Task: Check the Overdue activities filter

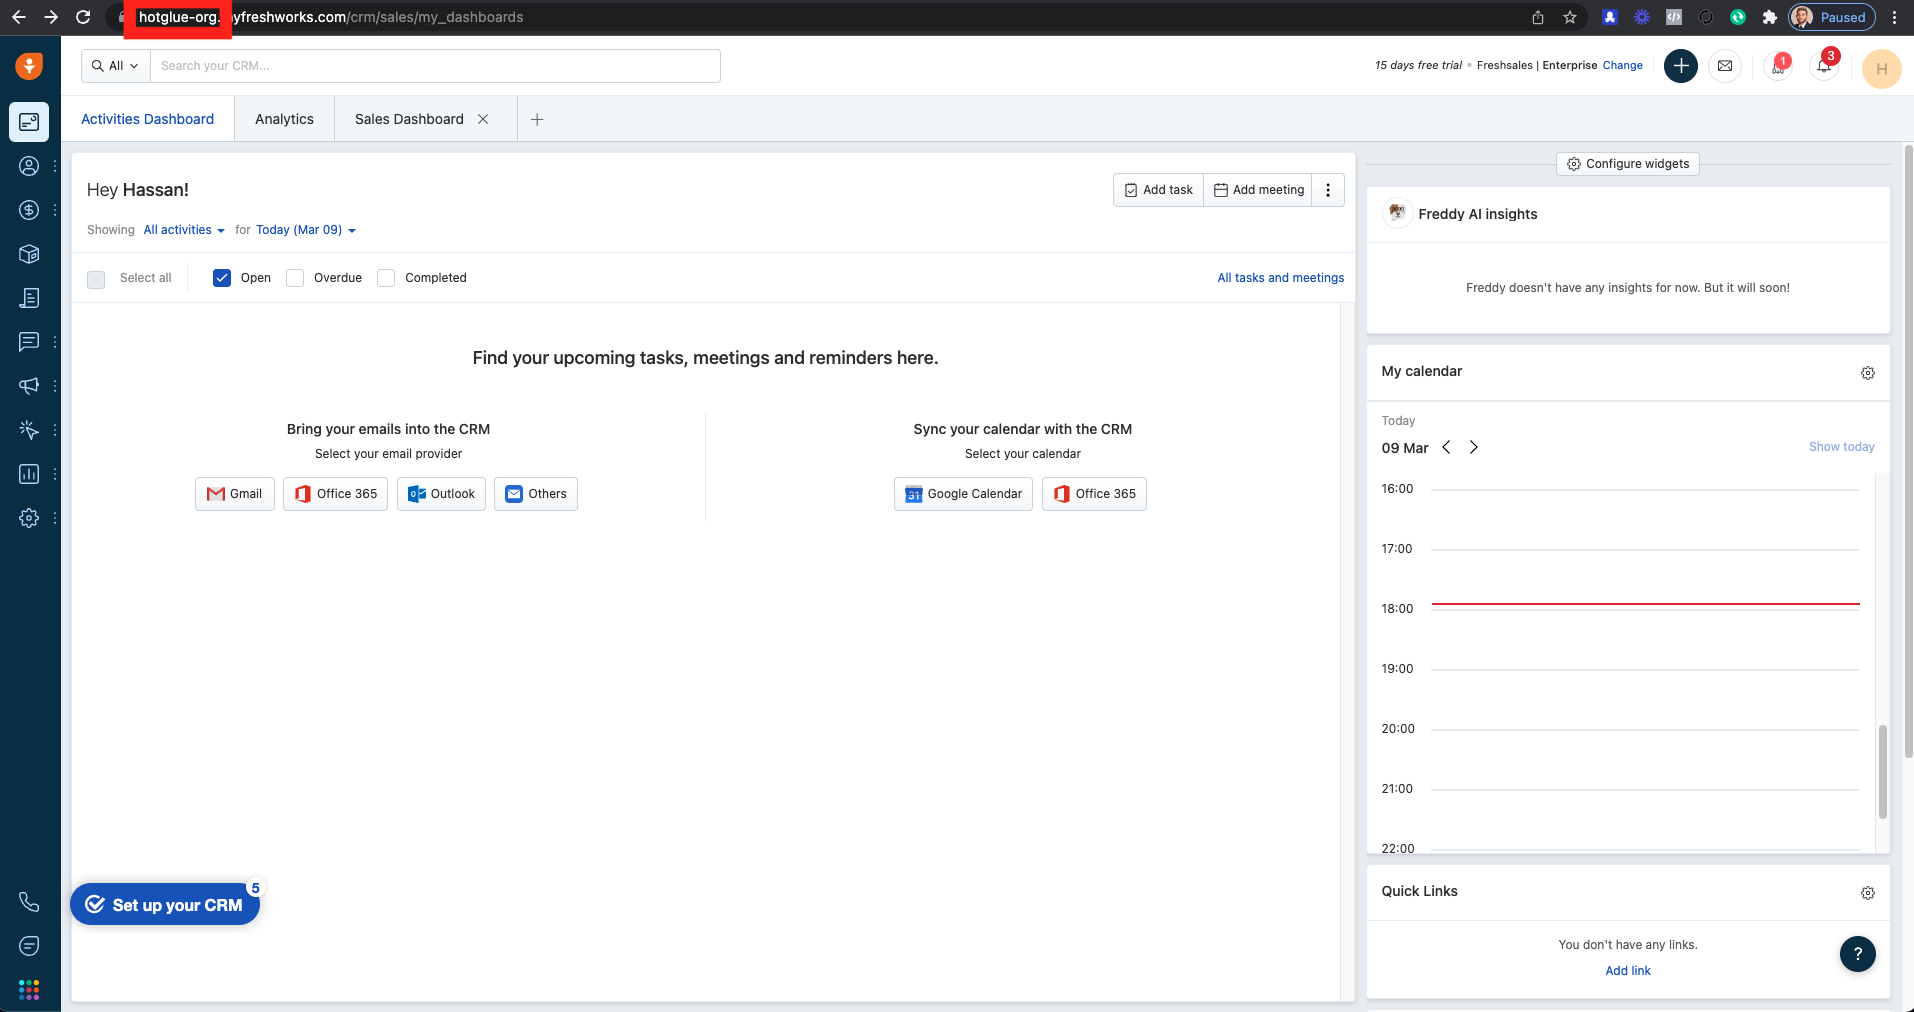Action: (295, 278)
